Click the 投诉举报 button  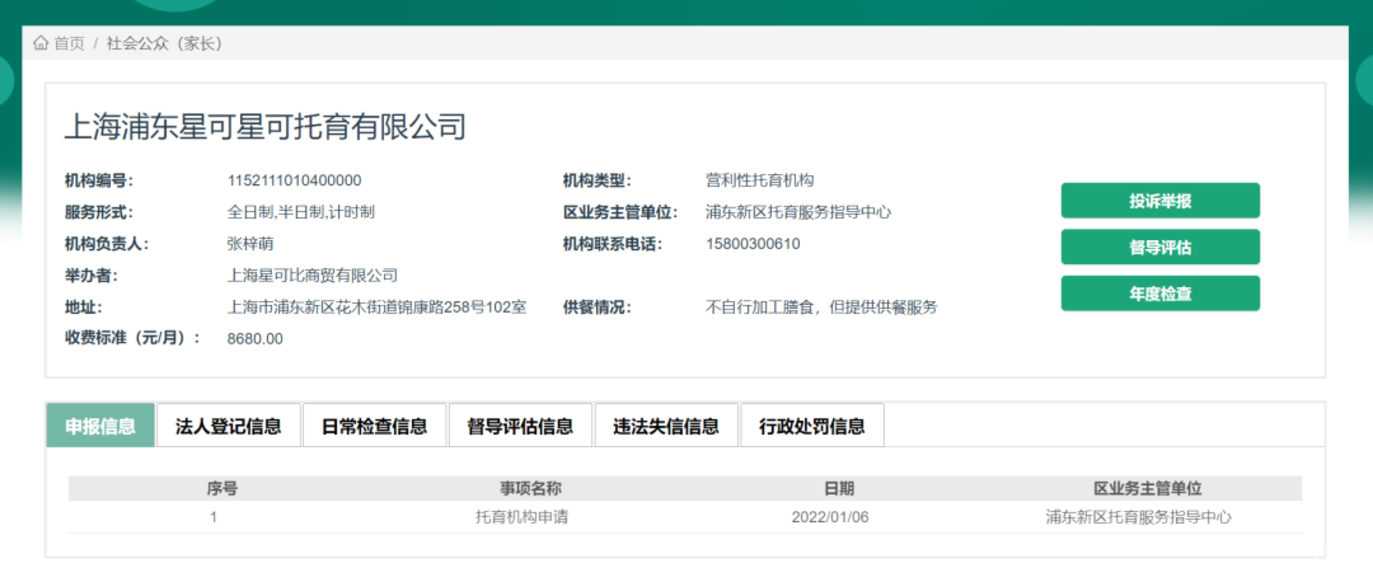point(1160,200)
